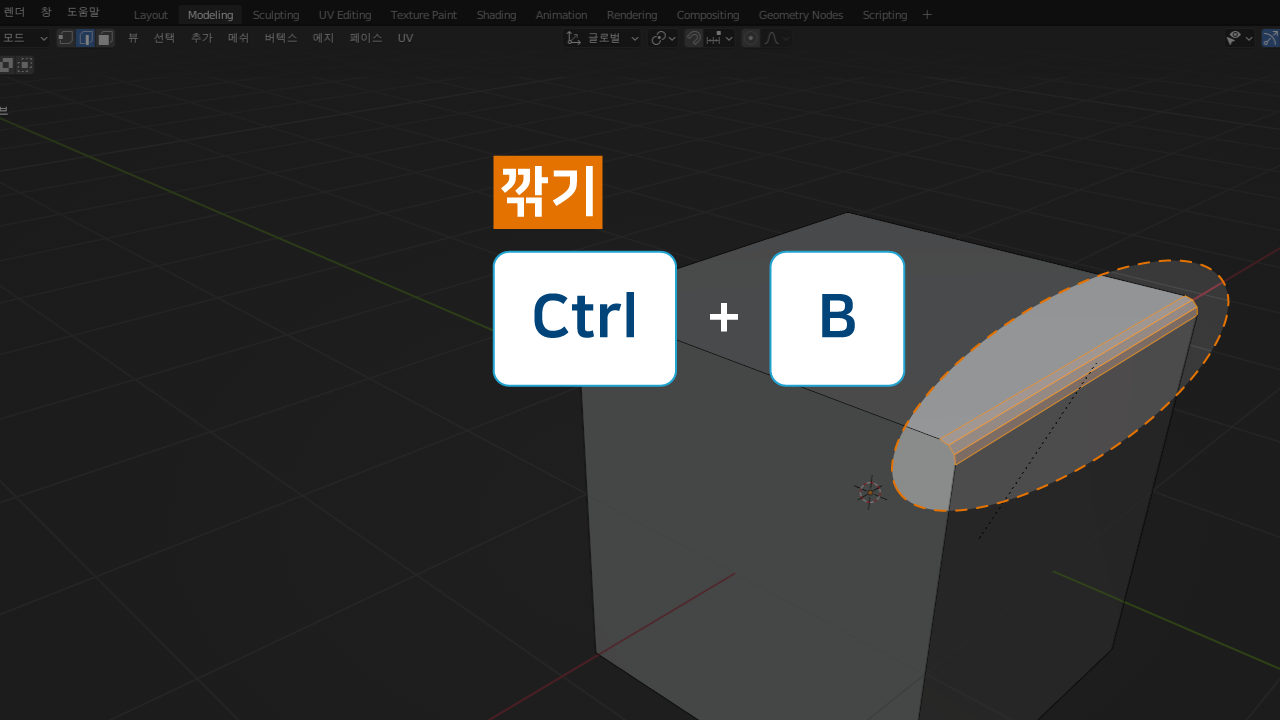Select vertex select mode icon

(x=66, y=38)
